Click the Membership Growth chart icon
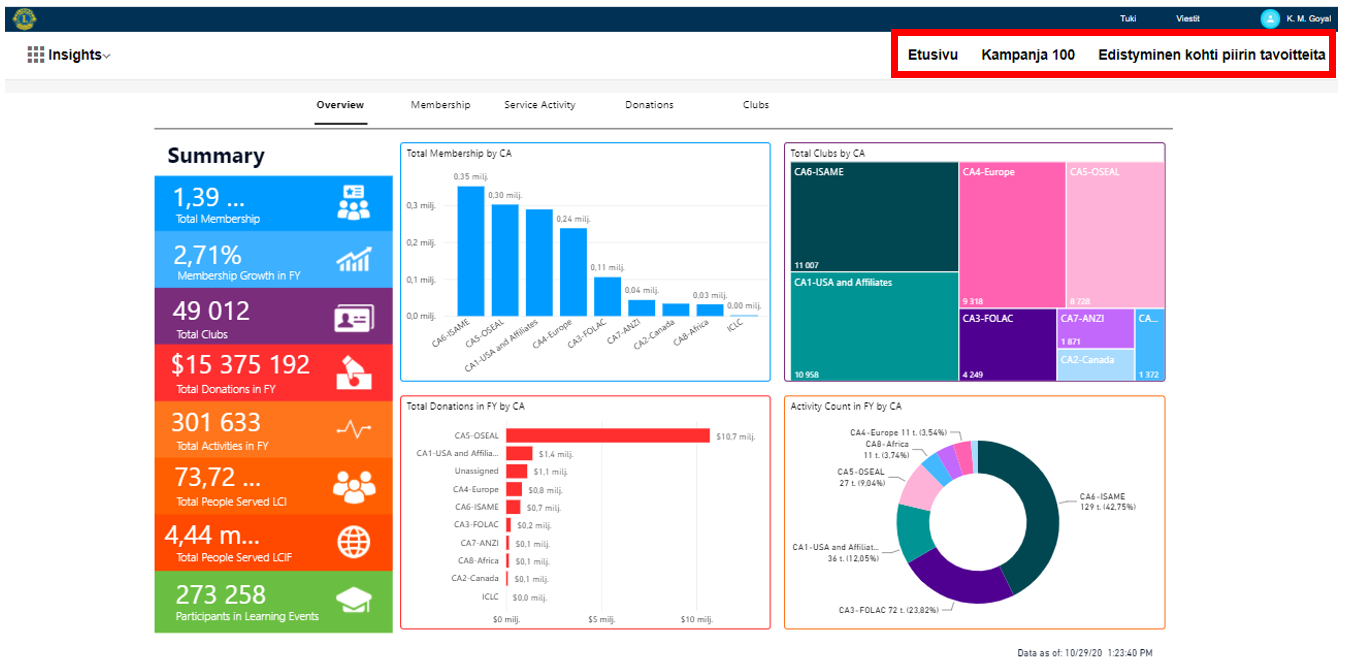This screenshot has height=671, width=1347. coord(353,260)
